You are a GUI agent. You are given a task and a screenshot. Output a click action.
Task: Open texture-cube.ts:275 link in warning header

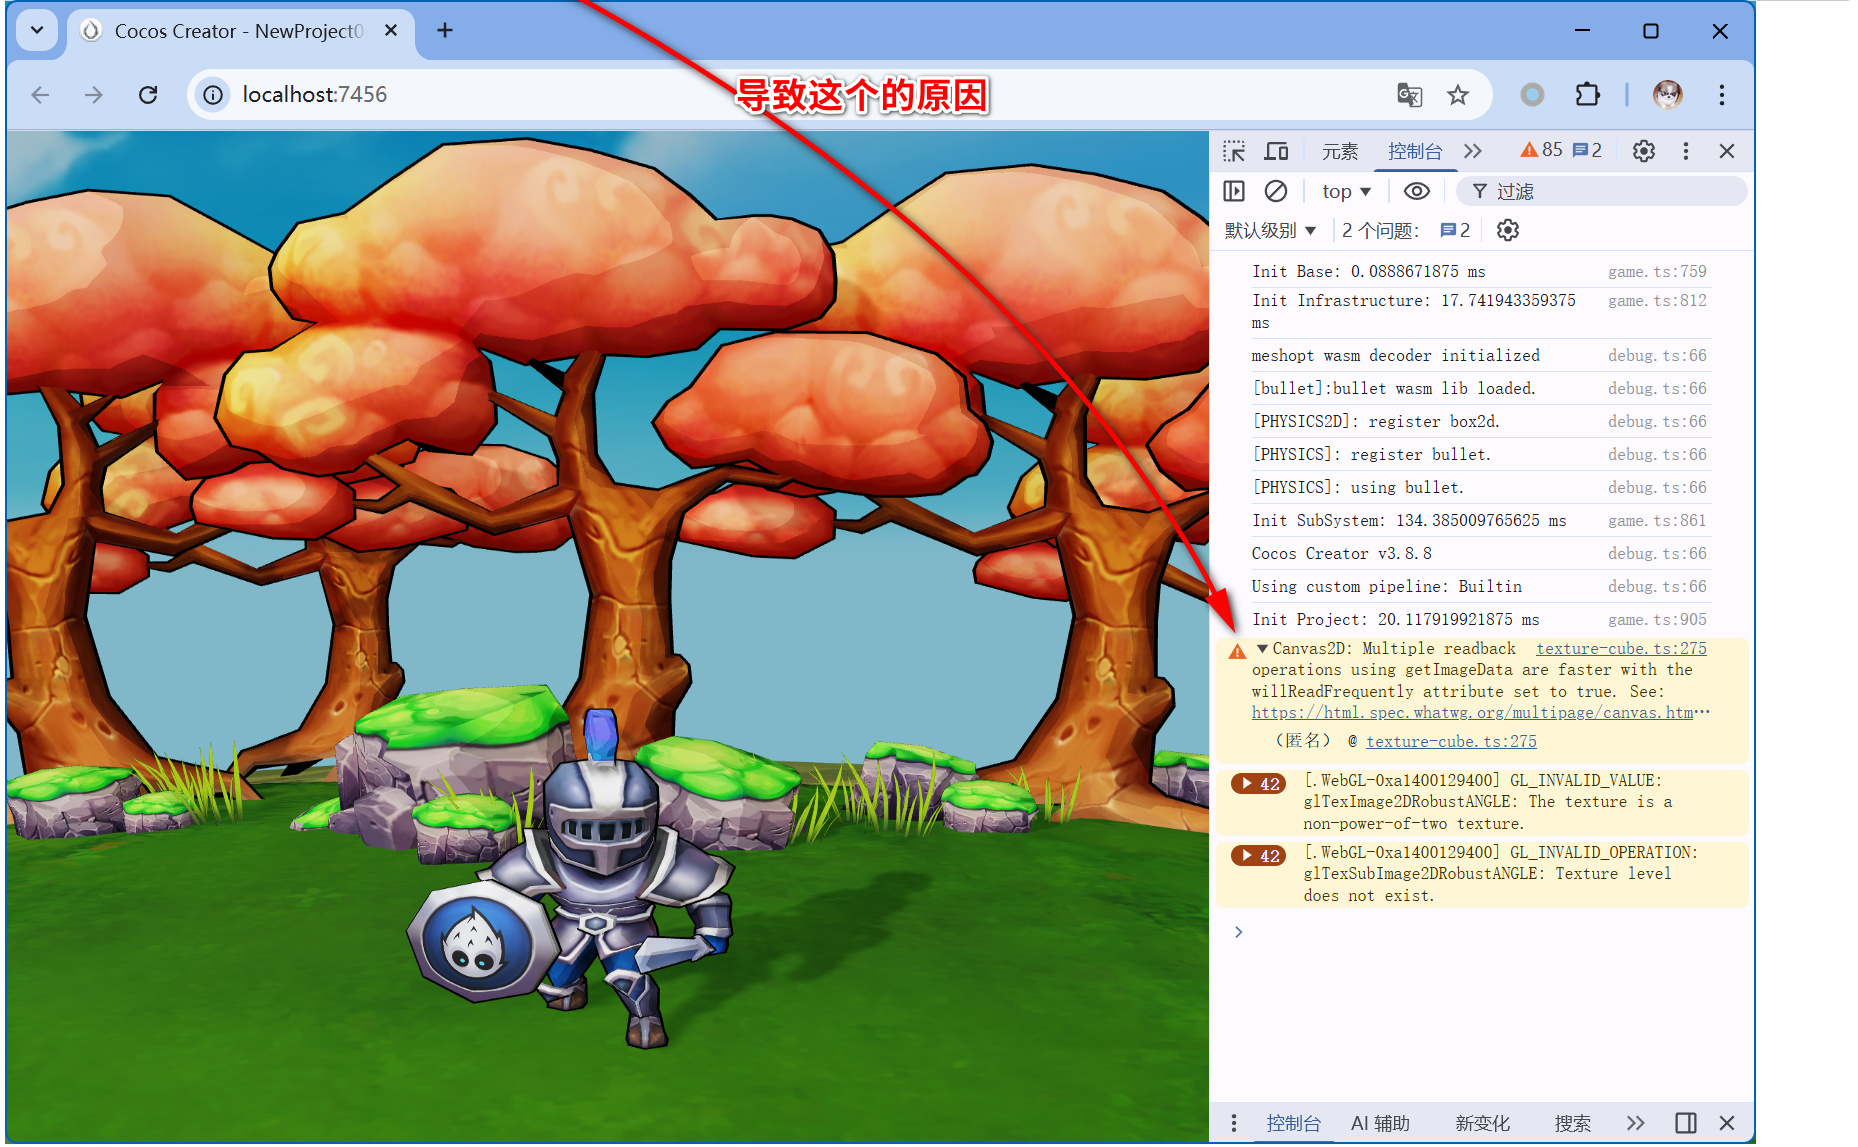1621,649
